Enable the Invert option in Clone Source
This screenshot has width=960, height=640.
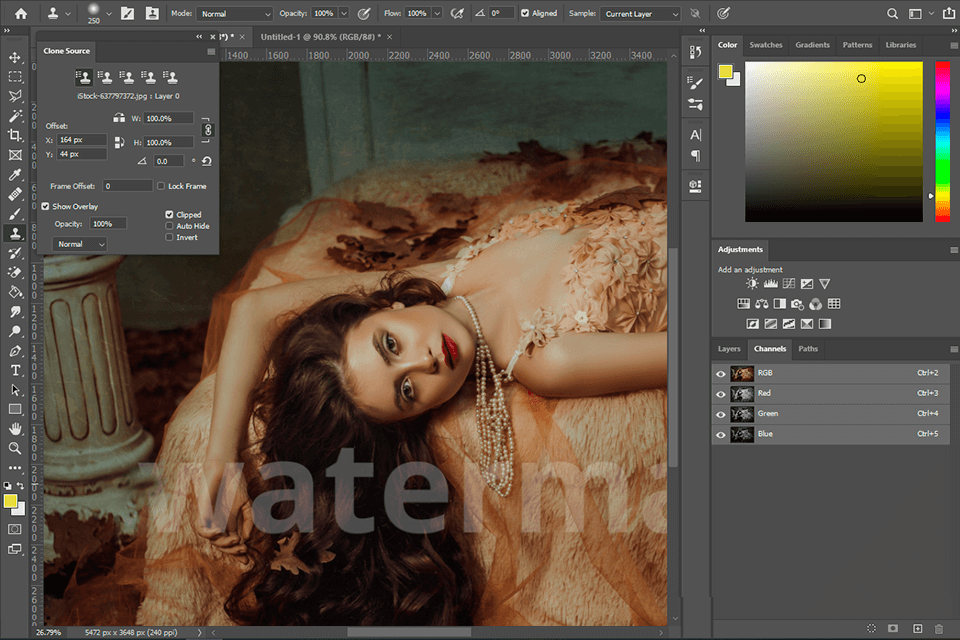[x=170, y=237]
